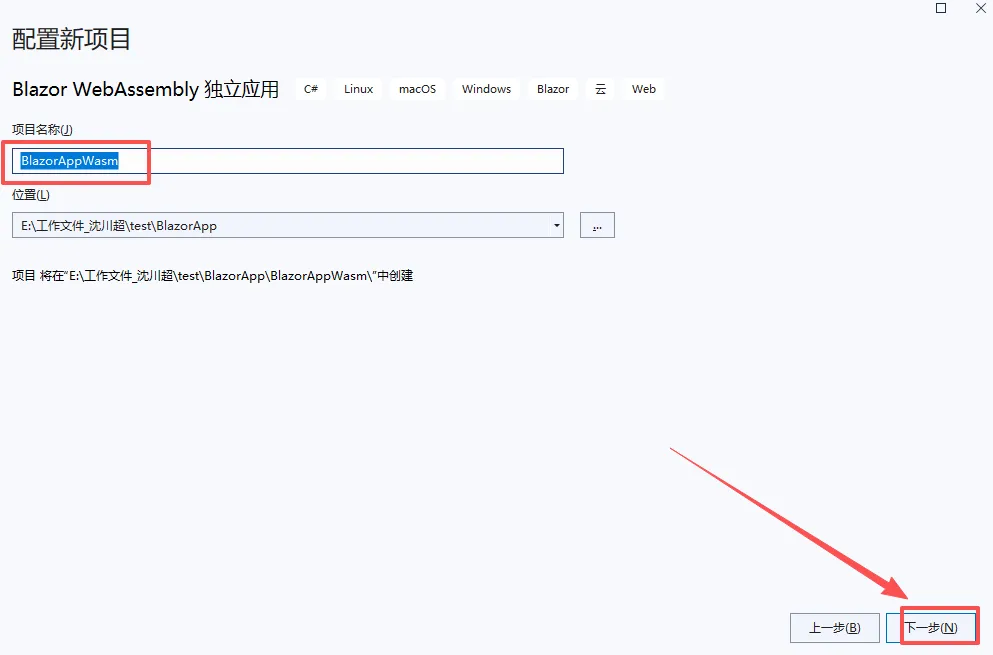
Task: Select the 云 (cloud) tag
Action: [600, 89]
